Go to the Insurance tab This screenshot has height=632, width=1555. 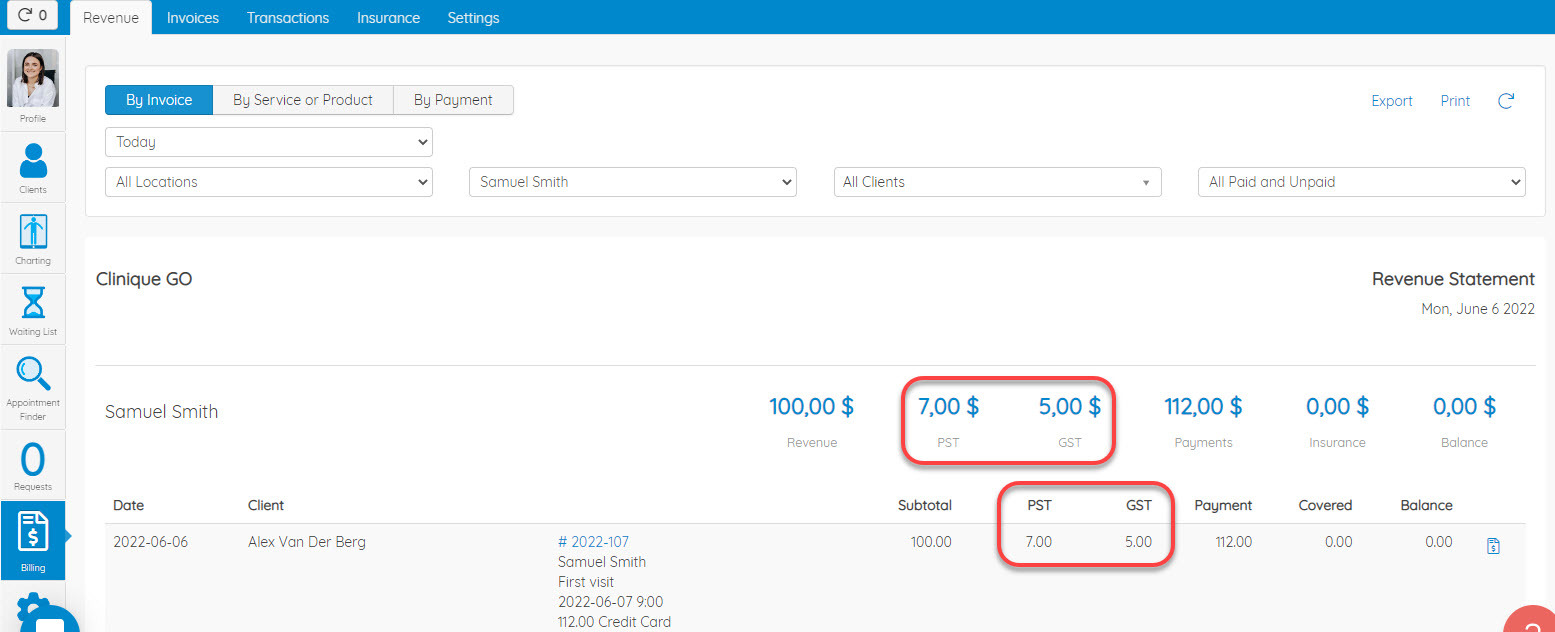[388, 18]
